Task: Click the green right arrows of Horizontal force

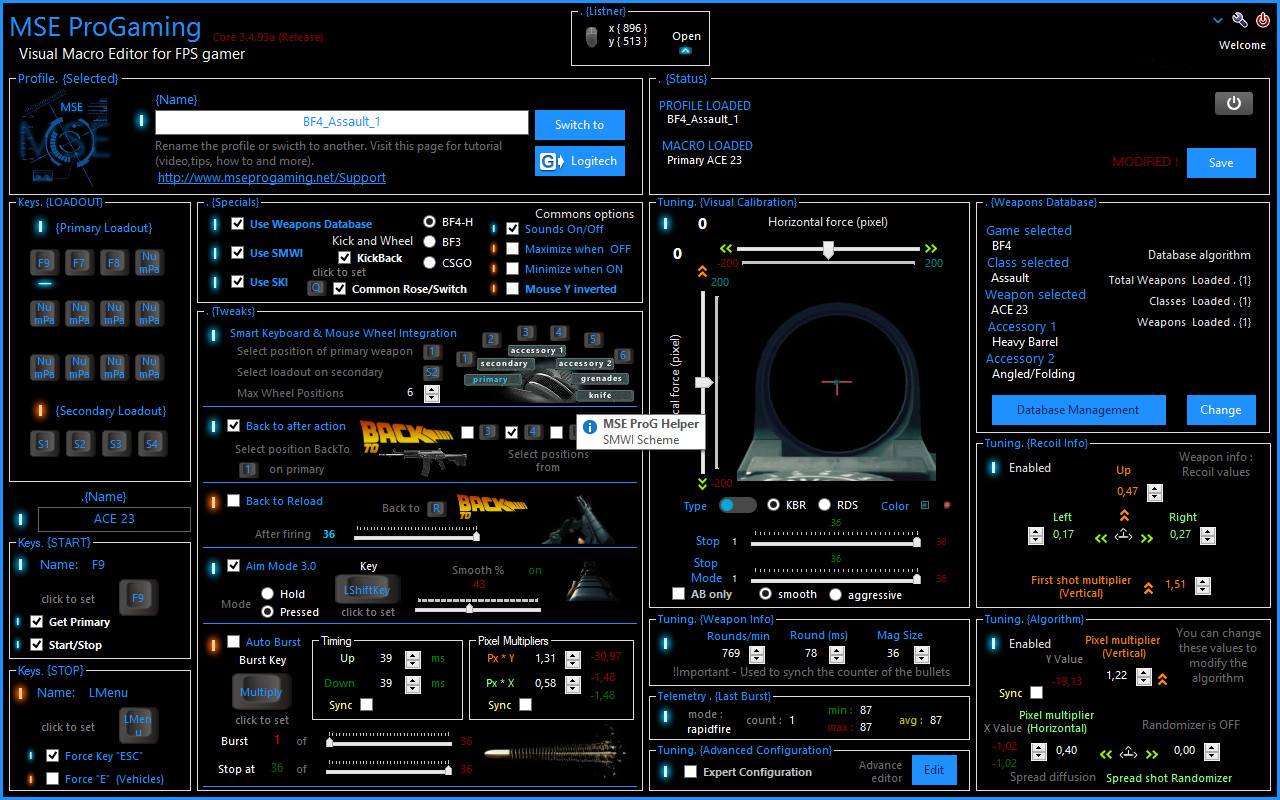Action: pyautogui.click(x=931, y=249)
